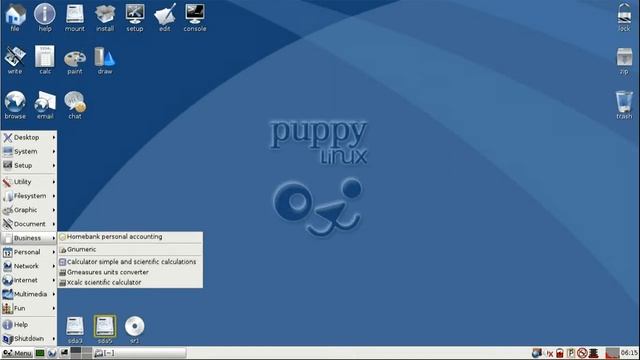This screenshot has height=360, width=640.
Task: Launch Homebank personal accounting
Action: point(130,237)
